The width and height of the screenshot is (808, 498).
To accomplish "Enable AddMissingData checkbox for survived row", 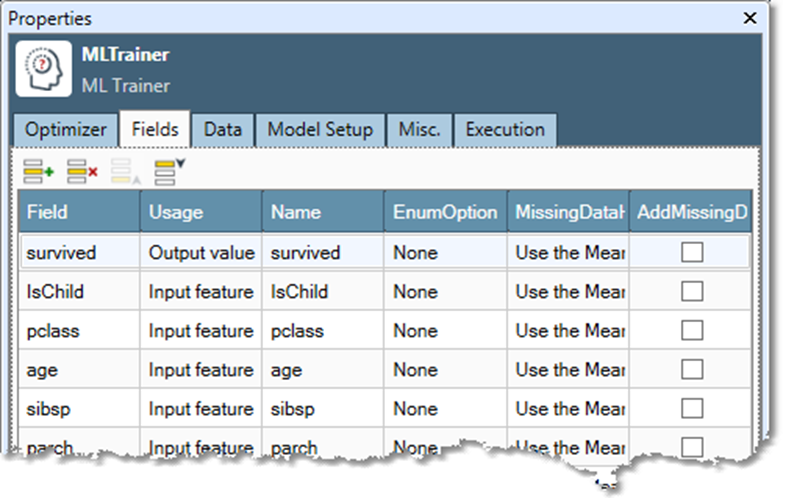I will tap(692, 253).
